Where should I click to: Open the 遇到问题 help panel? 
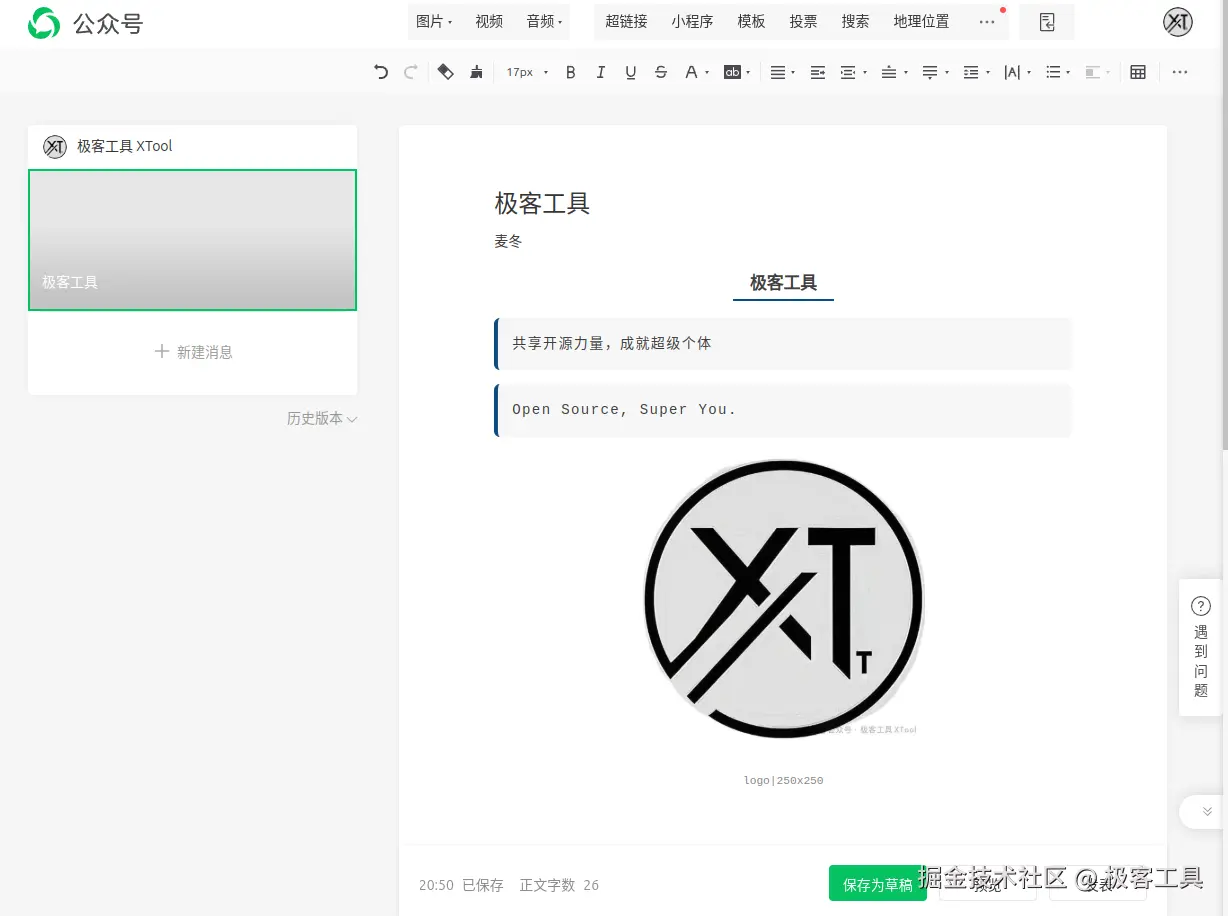click(x=1200, y=648)
